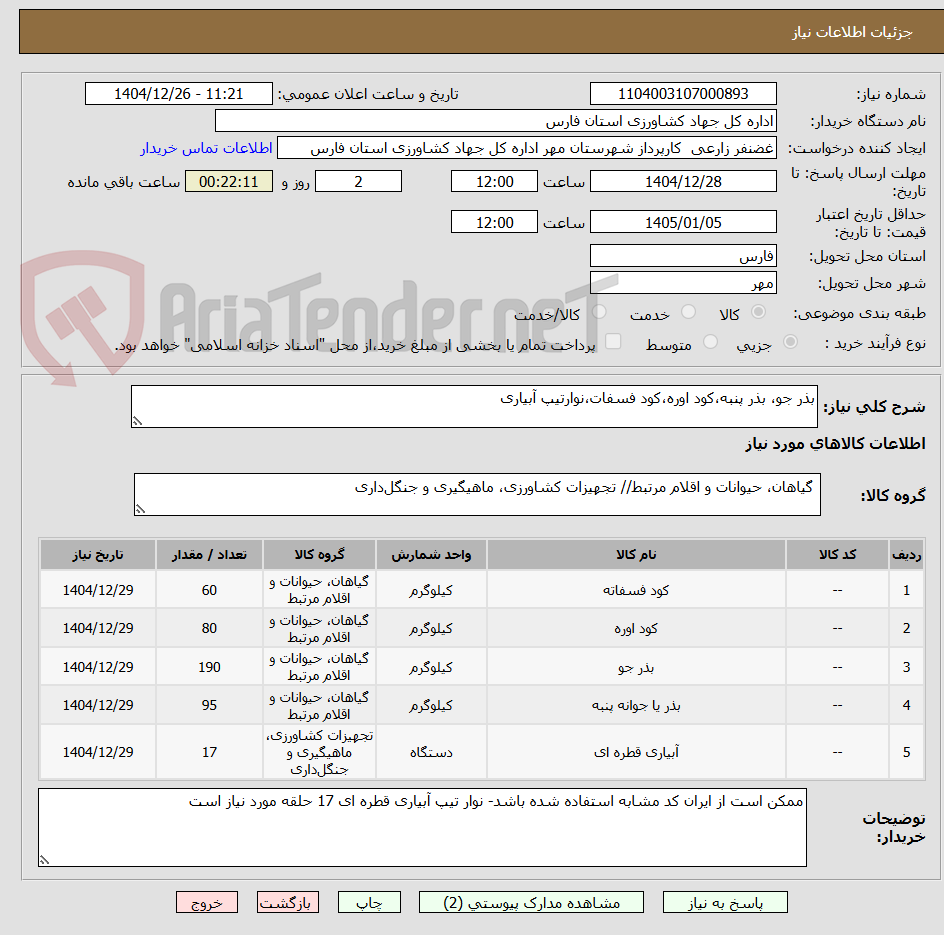This screenshot has height=935, width=944.
Task: Select the بذر یا جوانه پنبه cell
Action: point(636,705)
